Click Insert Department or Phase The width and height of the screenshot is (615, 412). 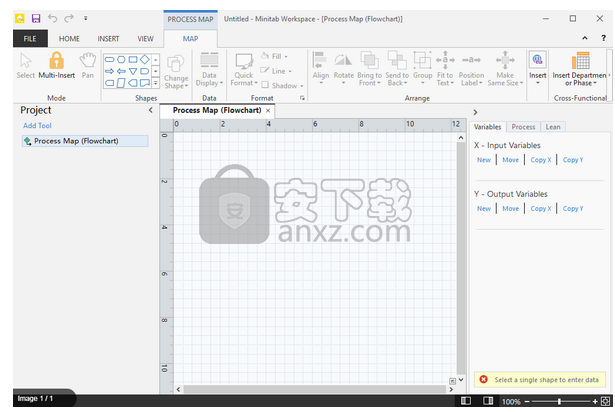point(580,69)
